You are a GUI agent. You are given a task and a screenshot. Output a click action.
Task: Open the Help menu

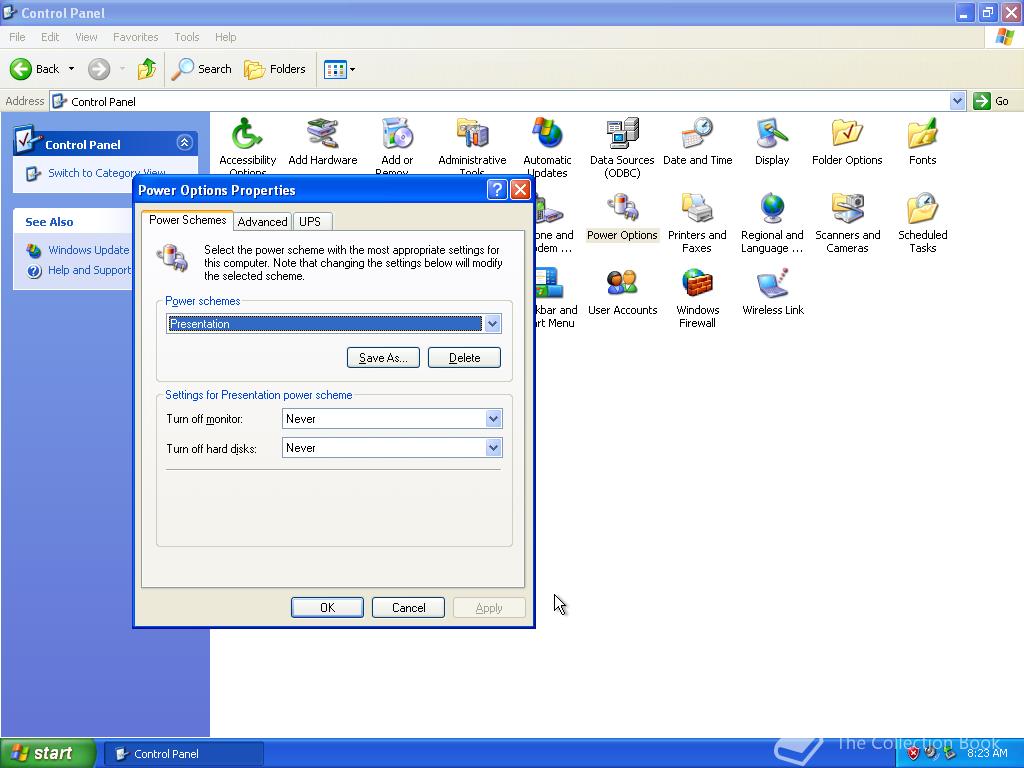click(225, 37)
